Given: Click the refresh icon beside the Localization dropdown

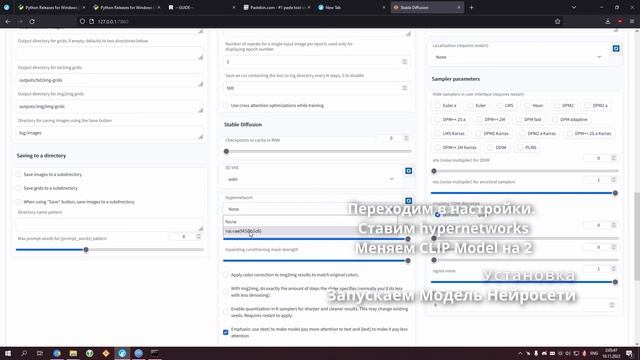Looking at the screenshot, I should [x=616, y=49].
